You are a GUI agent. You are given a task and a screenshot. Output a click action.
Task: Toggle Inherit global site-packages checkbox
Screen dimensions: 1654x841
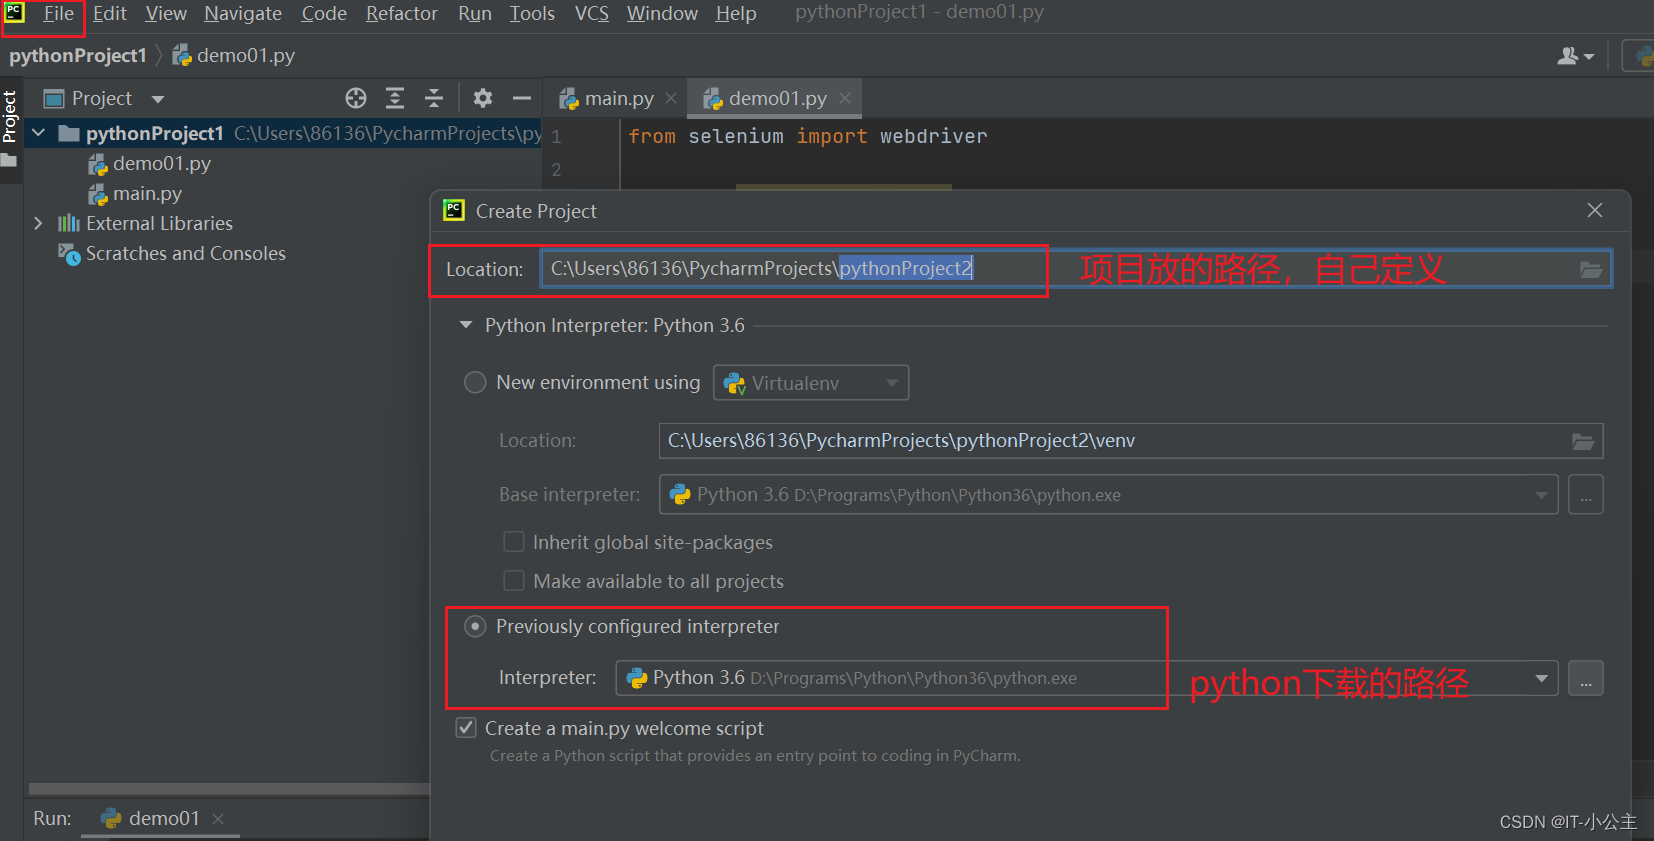[514, 542]
